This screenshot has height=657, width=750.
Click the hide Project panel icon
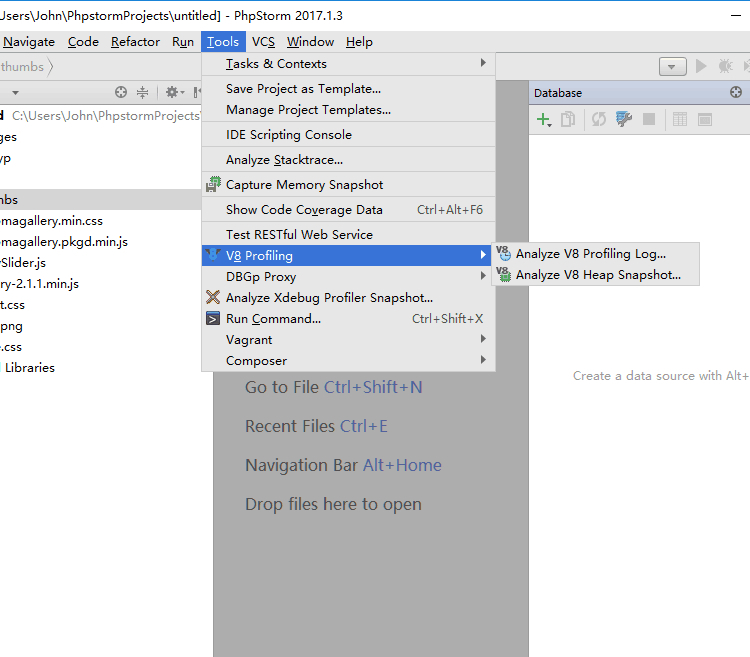(197, 92)
